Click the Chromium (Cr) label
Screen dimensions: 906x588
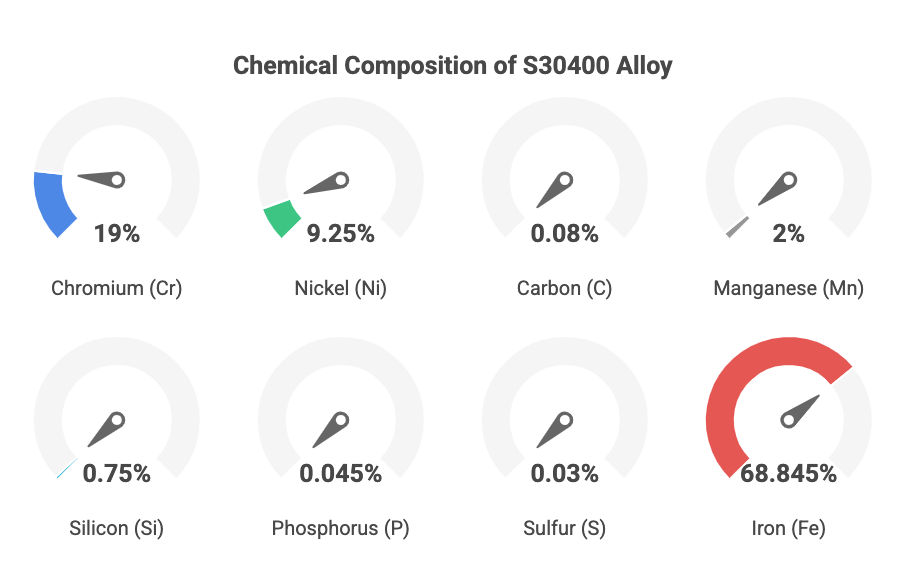click(x=116, y=289)
